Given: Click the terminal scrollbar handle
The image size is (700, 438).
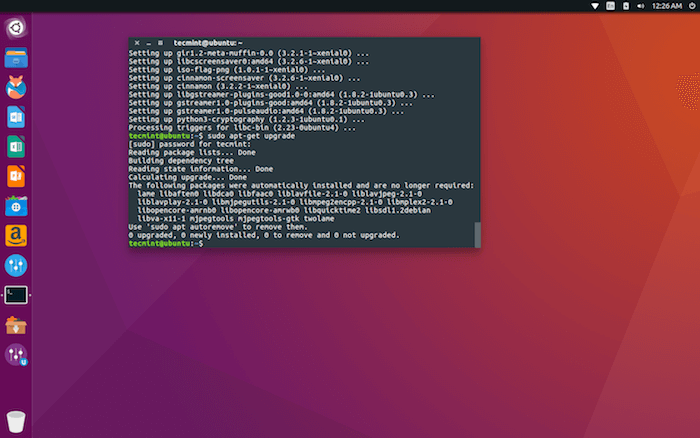Looking at the screenshot, I should [x=477, y=234].
